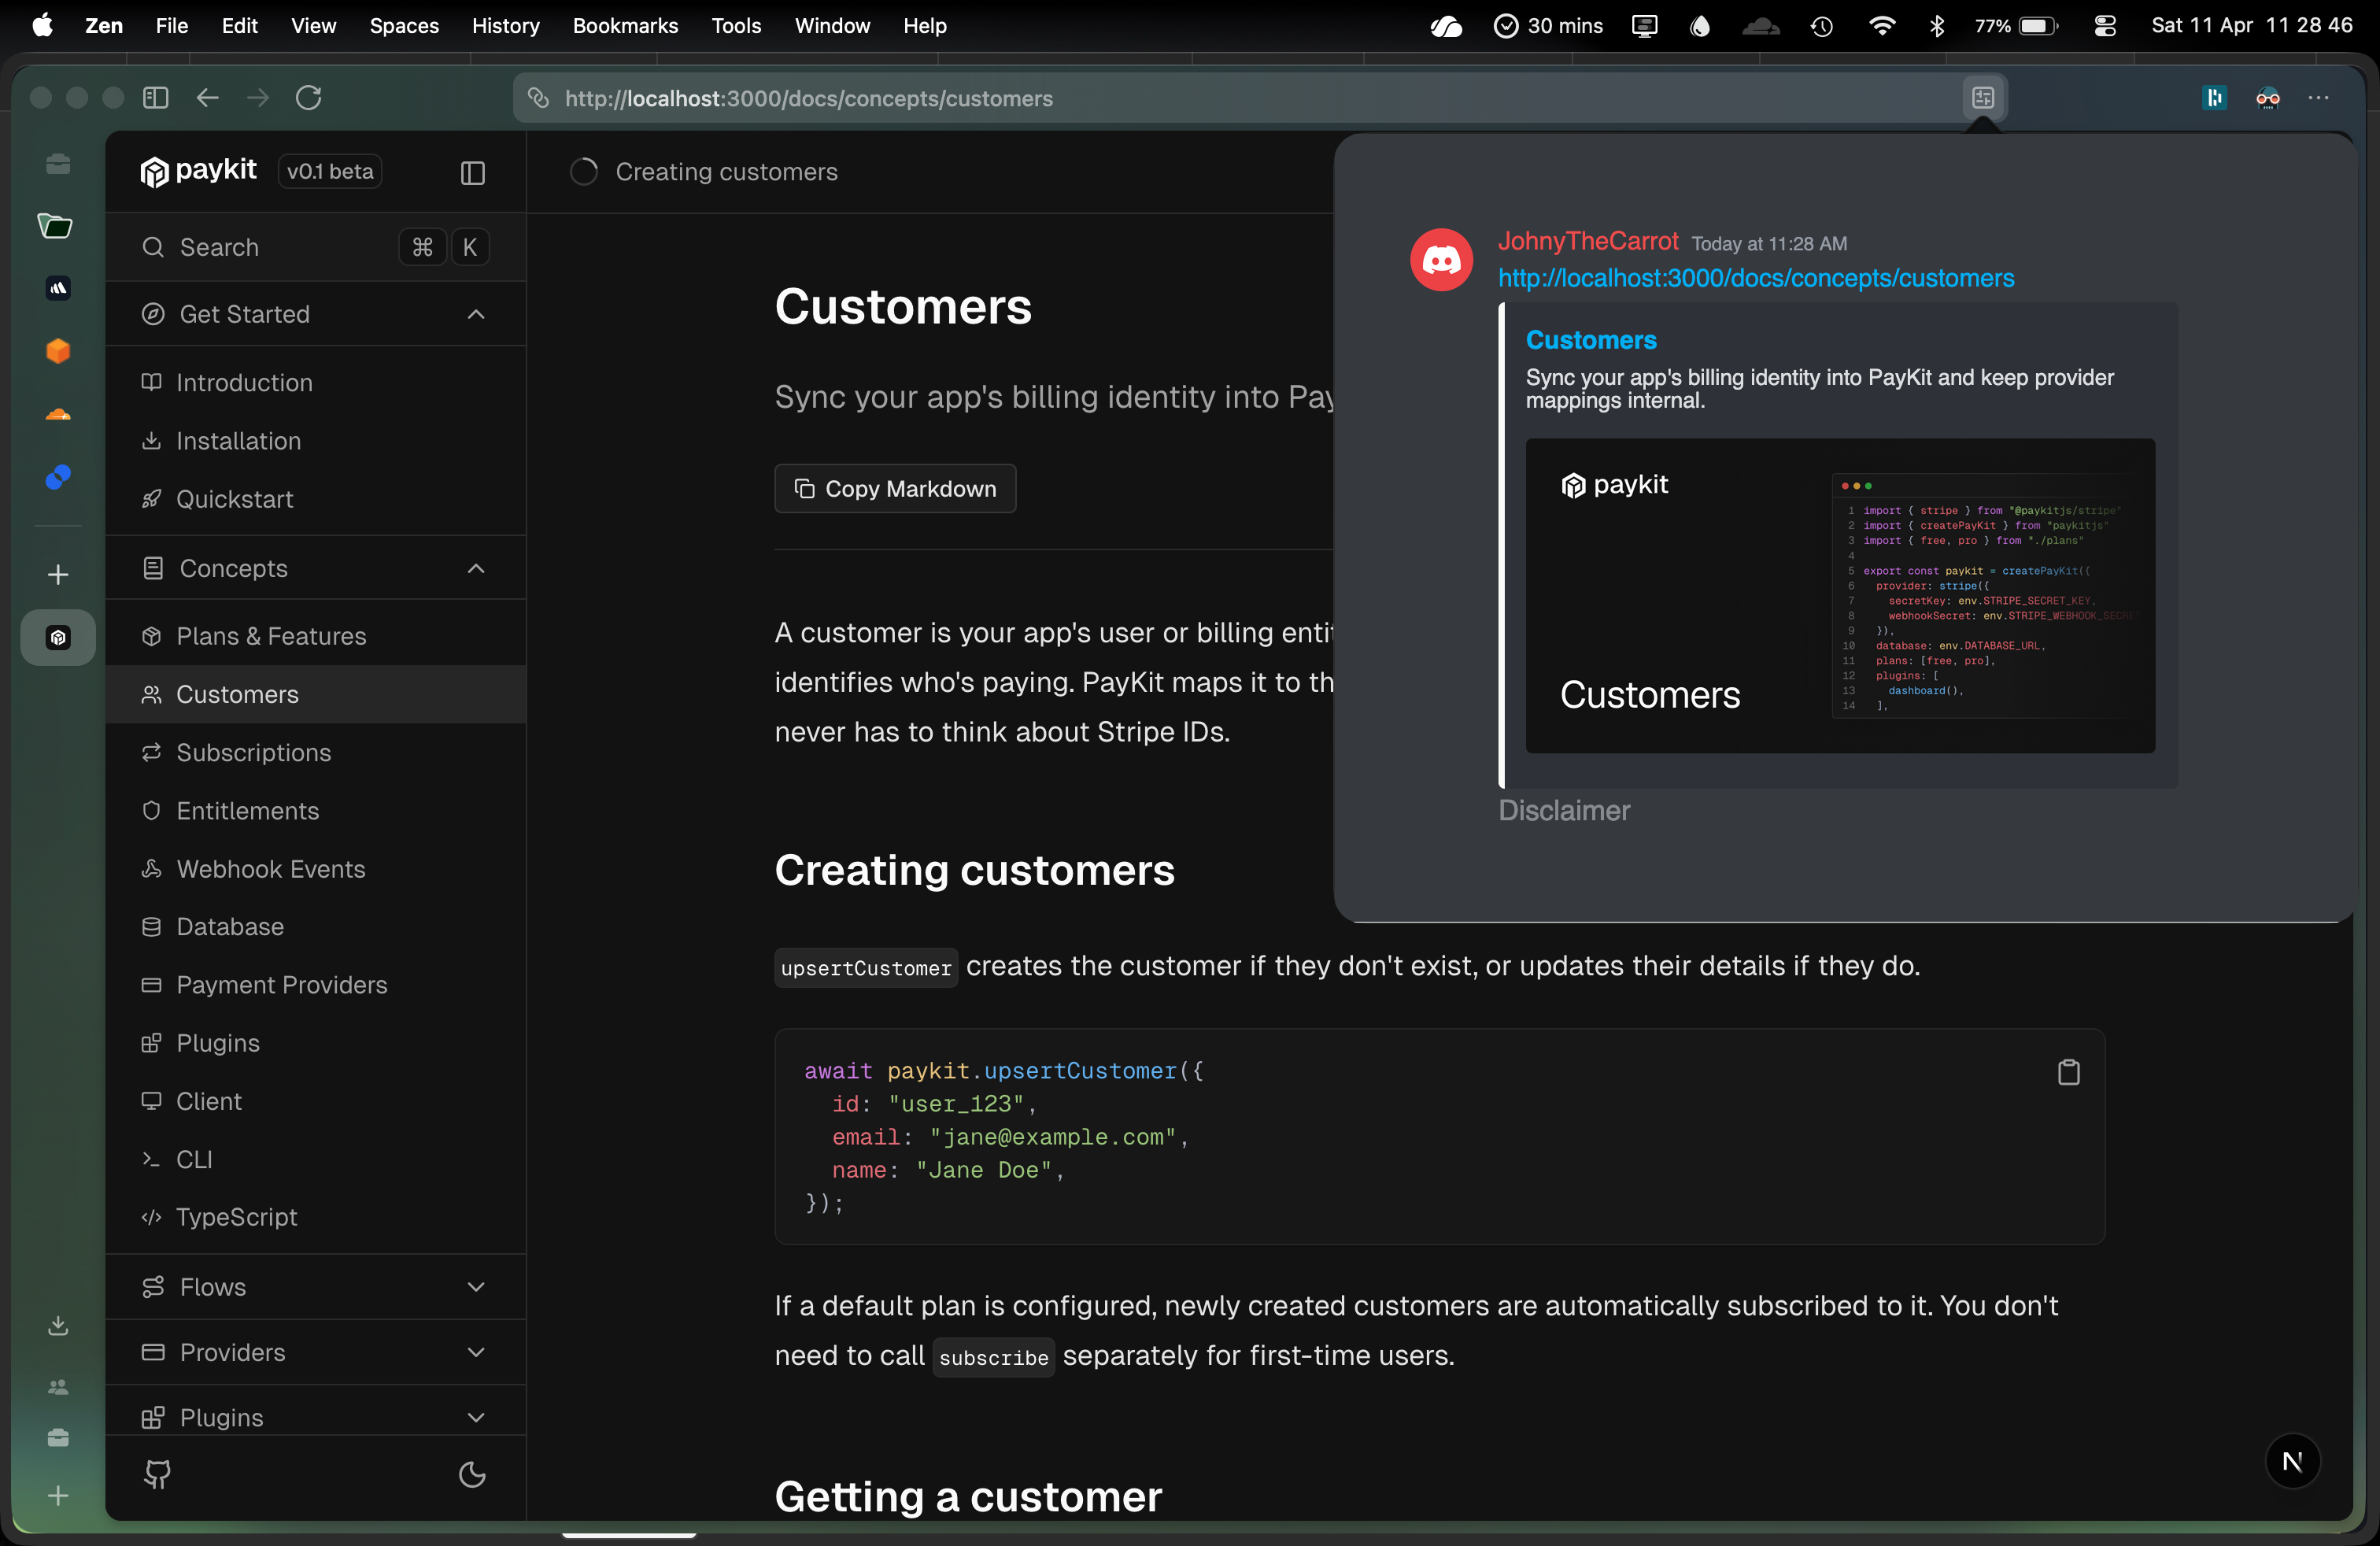Viewport: 2380px width, 1546px height.
Task: Reload the current page
Action: [x=308, y=97]
